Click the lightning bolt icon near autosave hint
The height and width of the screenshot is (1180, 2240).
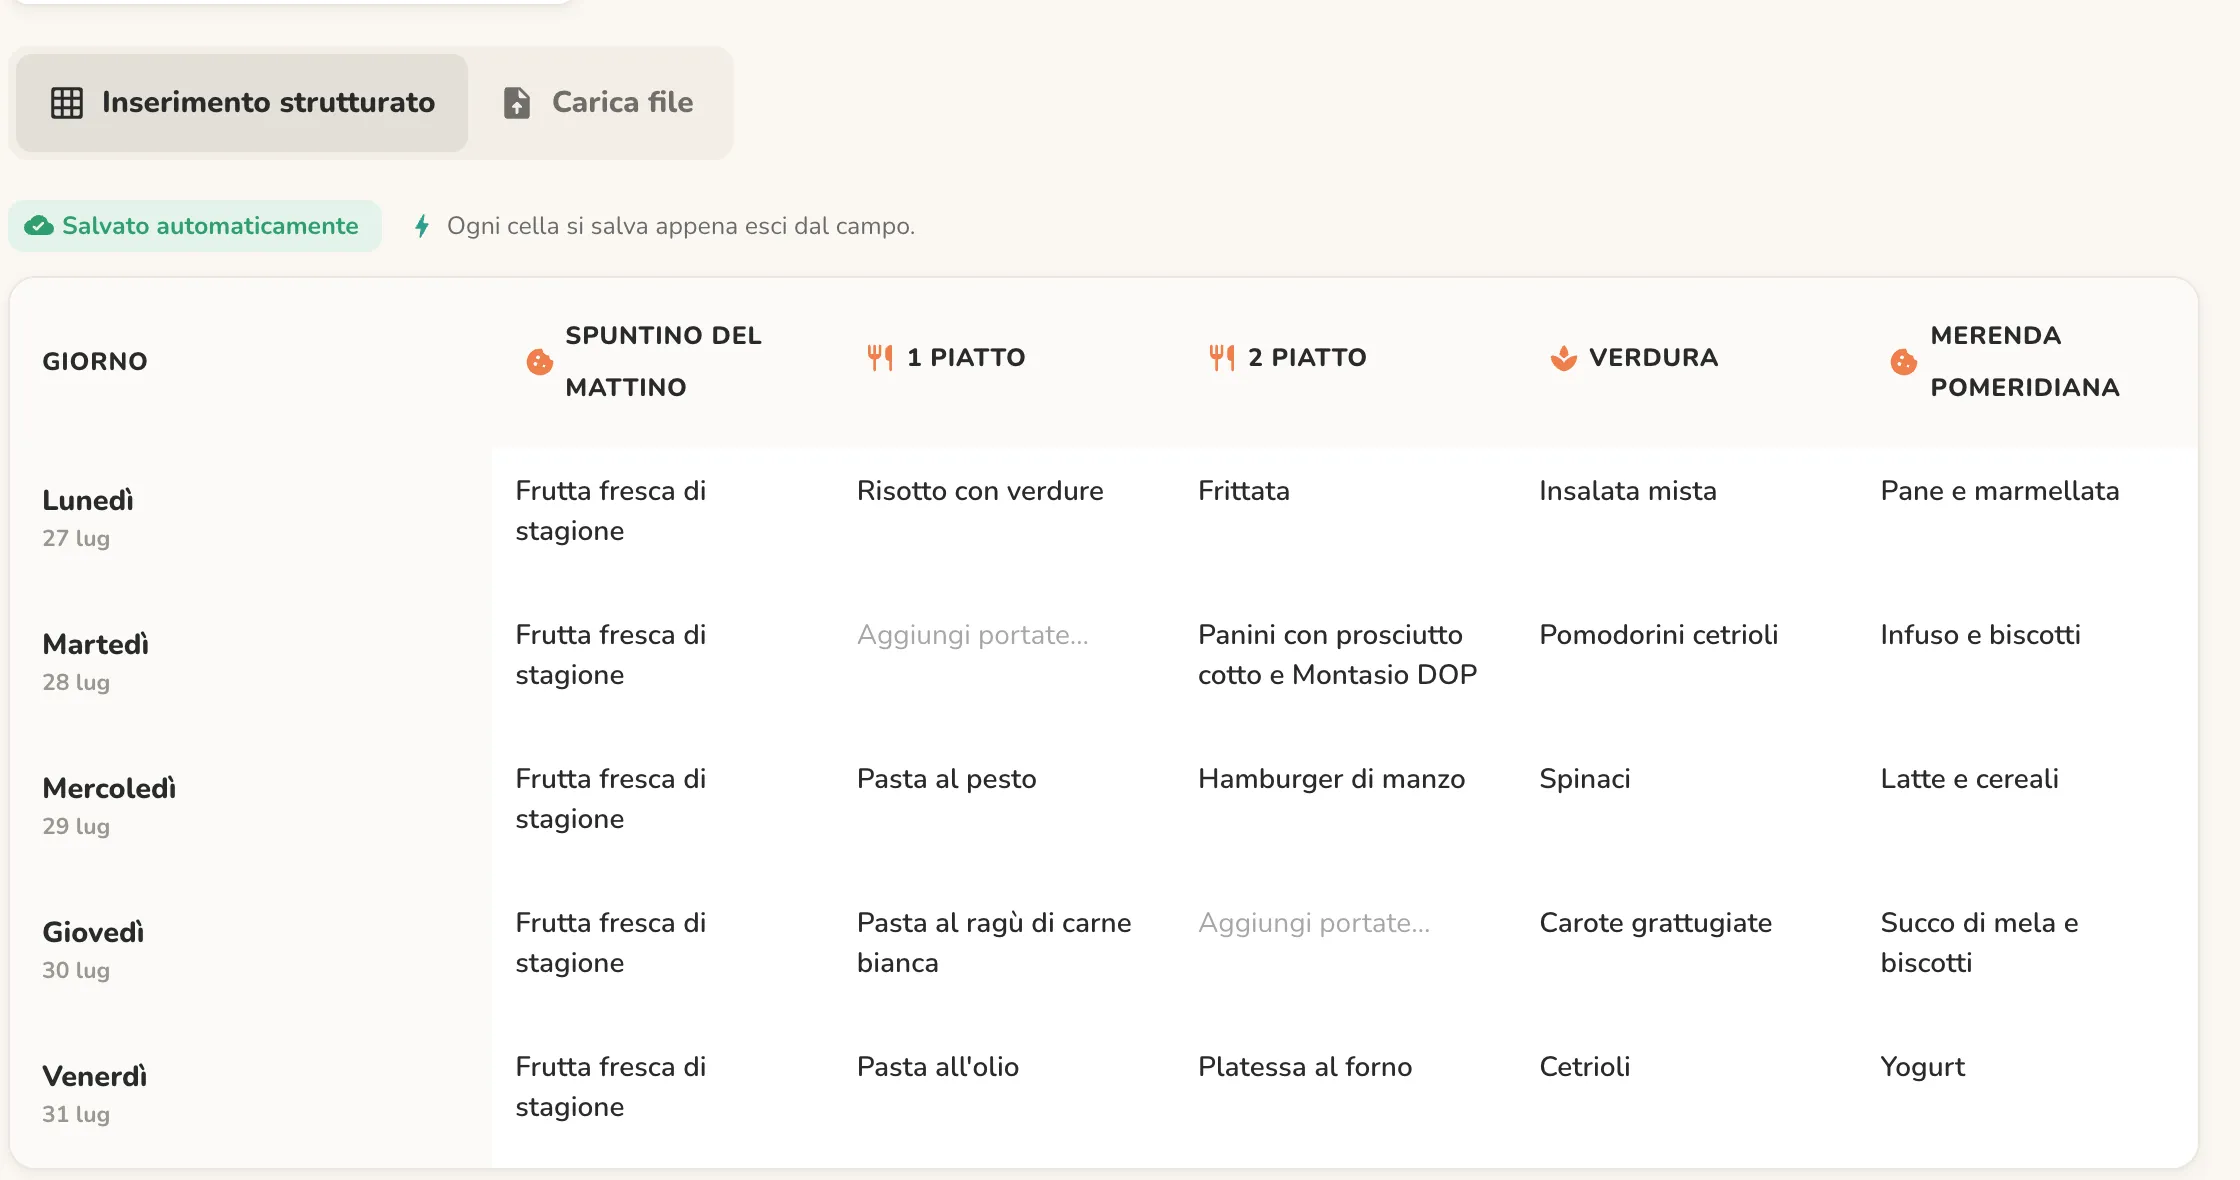click(x=422, y=226)
